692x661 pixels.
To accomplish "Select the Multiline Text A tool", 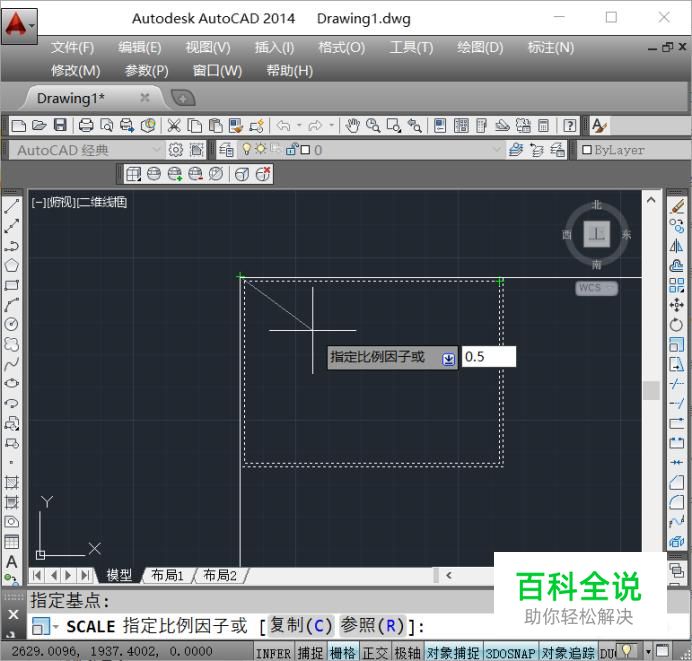I will [11, 561].
